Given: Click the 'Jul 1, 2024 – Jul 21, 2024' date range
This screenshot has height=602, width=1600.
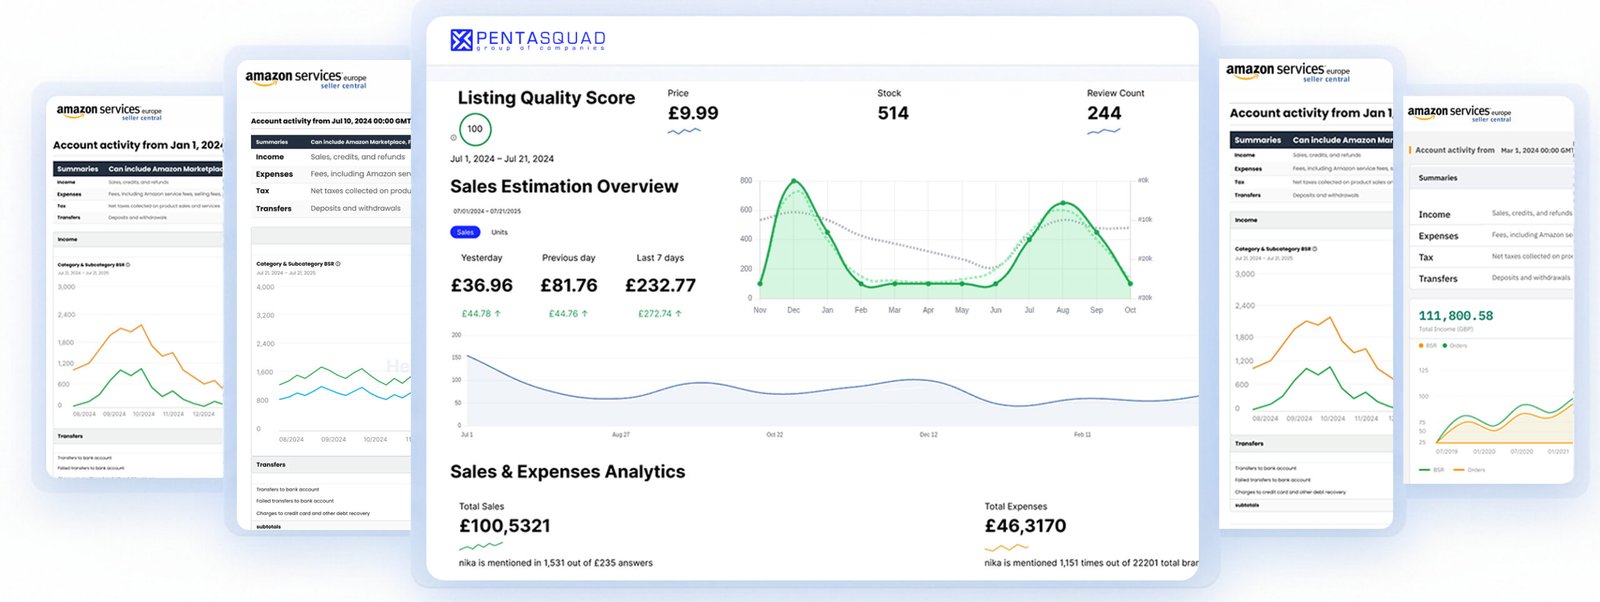Looking at the screenshot, I should (x=502, y=159).
